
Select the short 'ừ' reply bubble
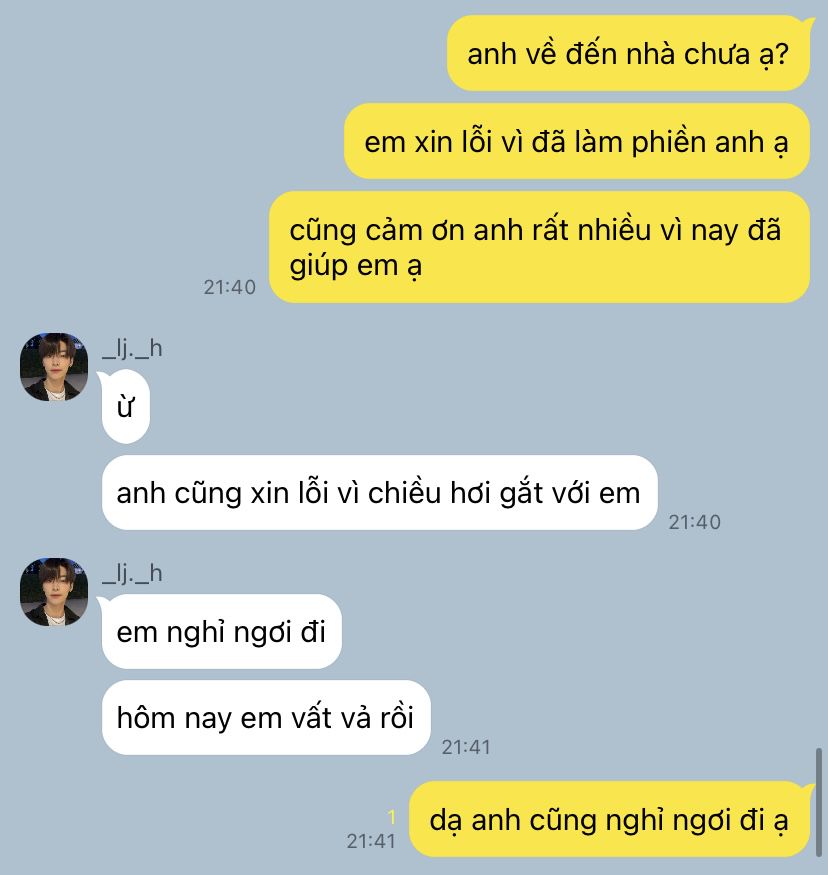126,407
